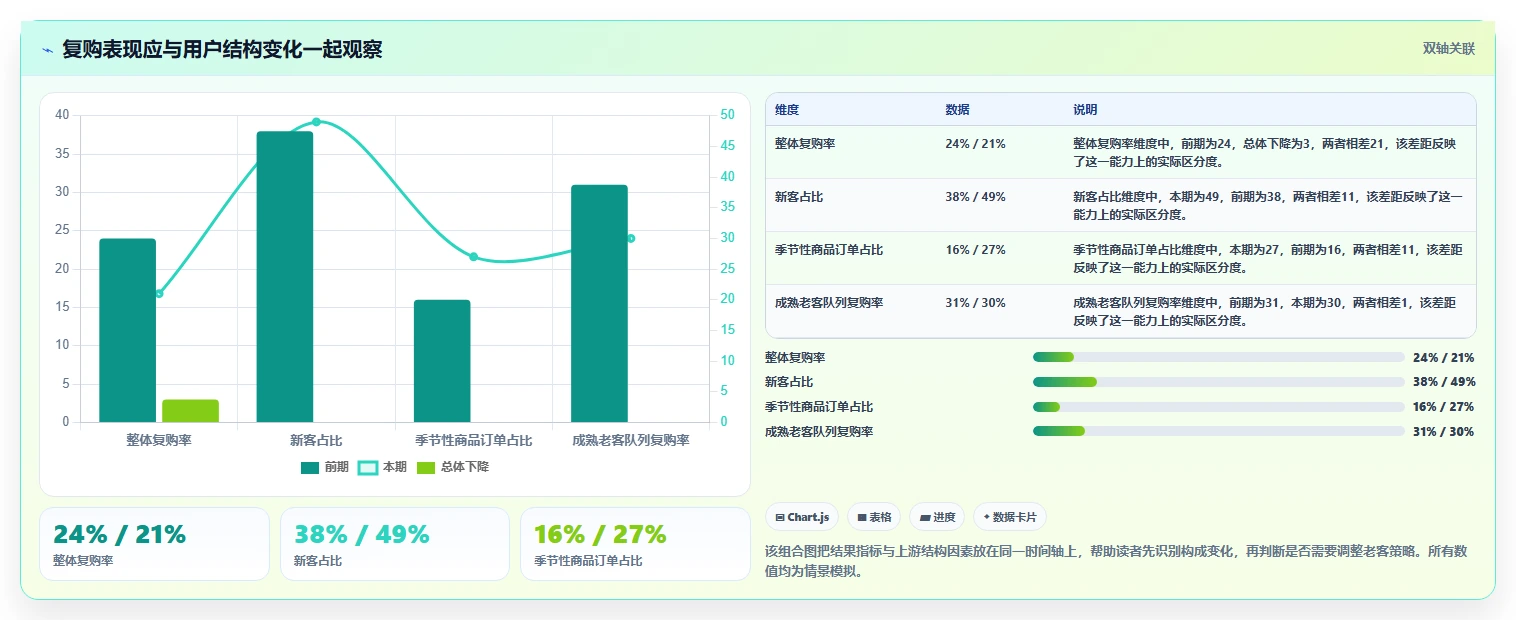Click the description text in the 新客占比 table row
The height and width of the screenshot is (620, 1516).
point(1268,206)
